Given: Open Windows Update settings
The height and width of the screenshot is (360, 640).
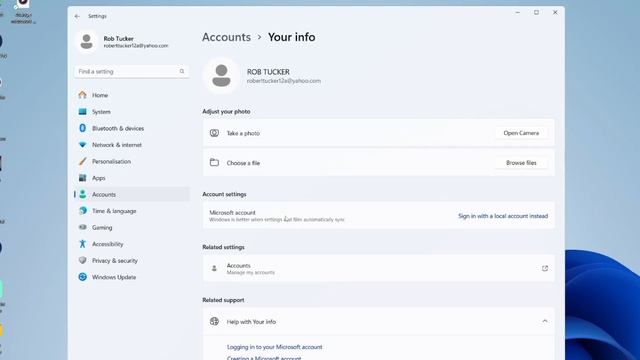Looking at the screenshot, I should click(132, 277).
